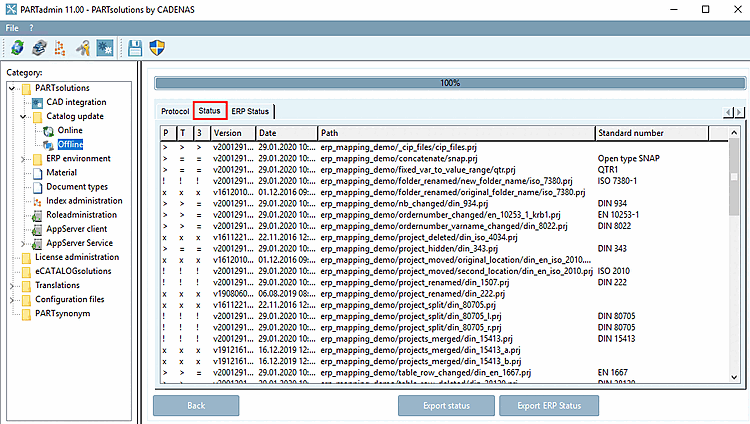Select Online under Catalog update
Image resolution: width=750 pixels, height=424 pixels.
70,130
